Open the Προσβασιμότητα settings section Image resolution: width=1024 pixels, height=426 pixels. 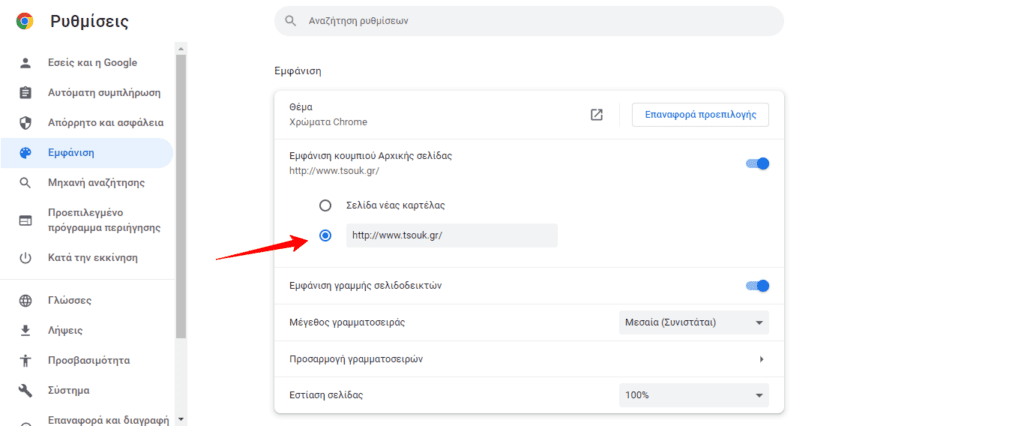click(x=88, y=360)
